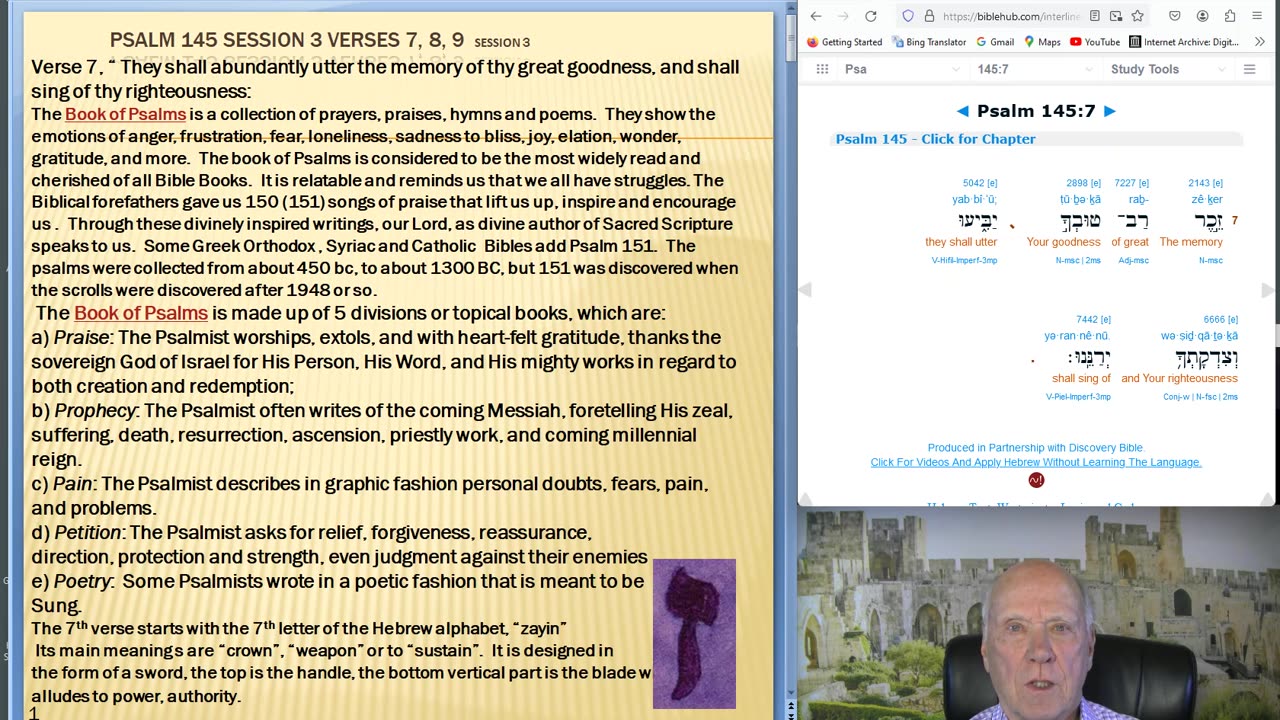Open the Firefox account icon
This screenshot has height=720, width=1280.
[x=1203, y=16]
